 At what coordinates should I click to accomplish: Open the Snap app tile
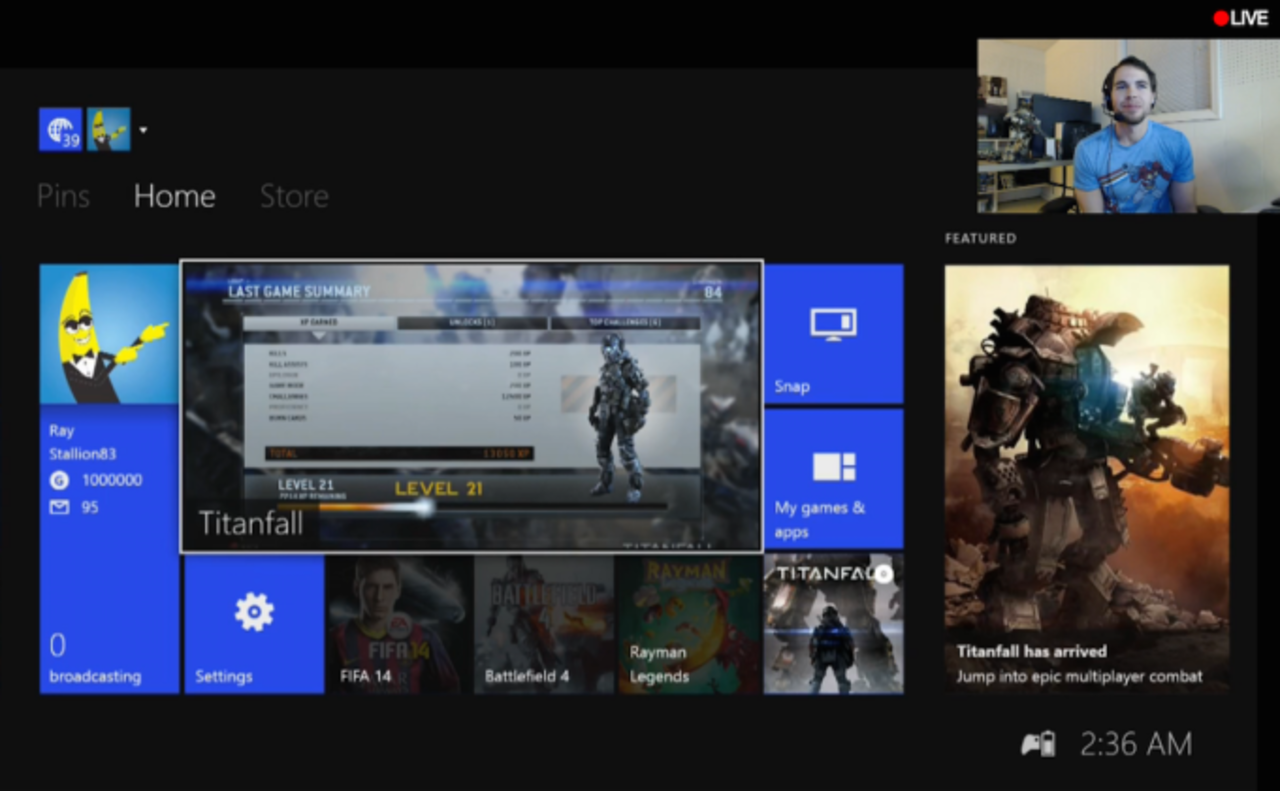click(835, 335)
